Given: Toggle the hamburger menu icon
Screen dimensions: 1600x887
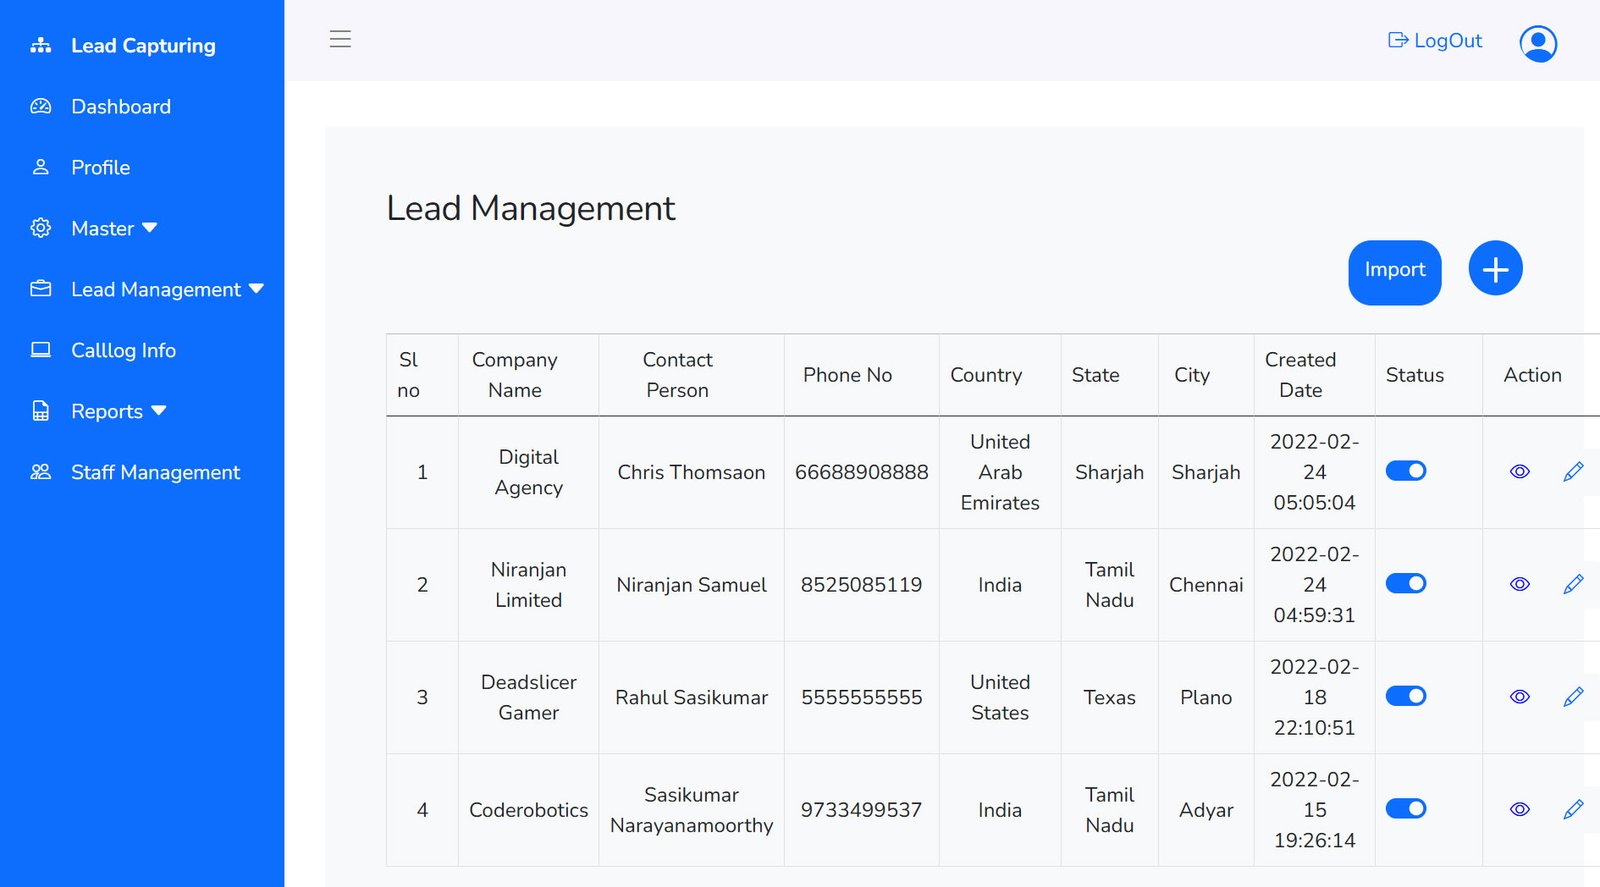Looking at the screenshot, I should pos(340,39).
